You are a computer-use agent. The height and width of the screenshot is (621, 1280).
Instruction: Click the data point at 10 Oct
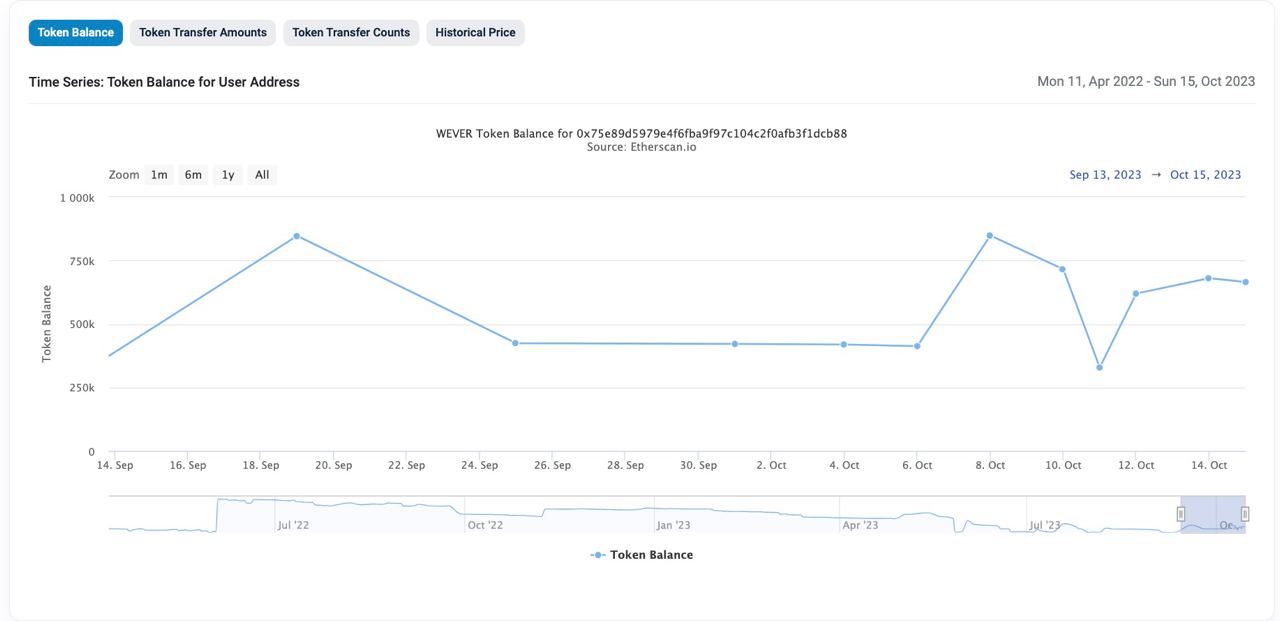click(x=1063, y=269)
